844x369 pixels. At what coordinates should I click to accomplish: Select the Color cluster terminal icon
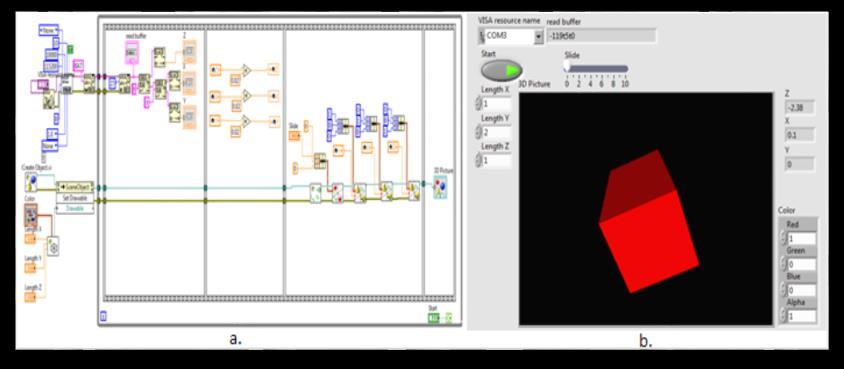pyautogui.click(x=31, y=215)
